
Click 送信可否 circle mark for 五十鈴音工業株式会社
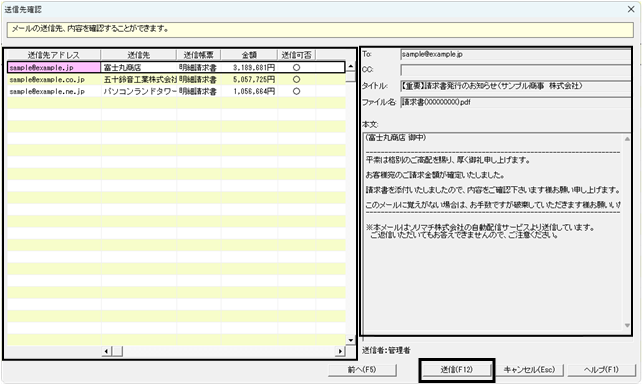click(296, 79)
